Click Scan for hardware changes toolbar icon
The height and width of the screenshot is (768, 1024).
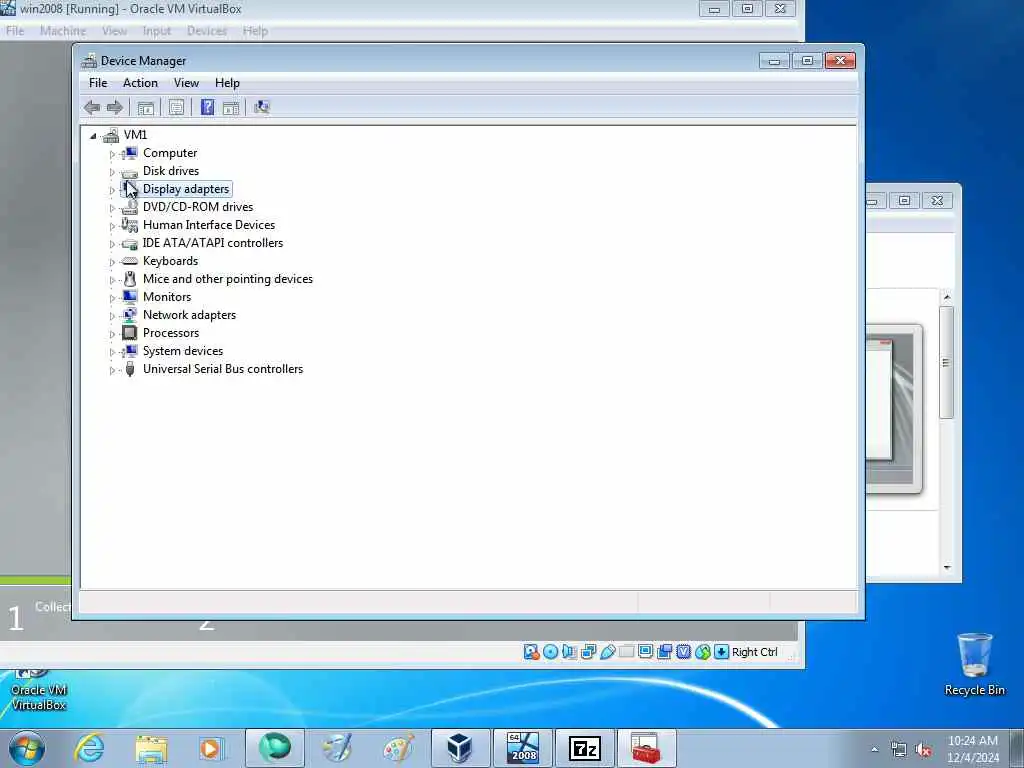(x=262, y=108)
